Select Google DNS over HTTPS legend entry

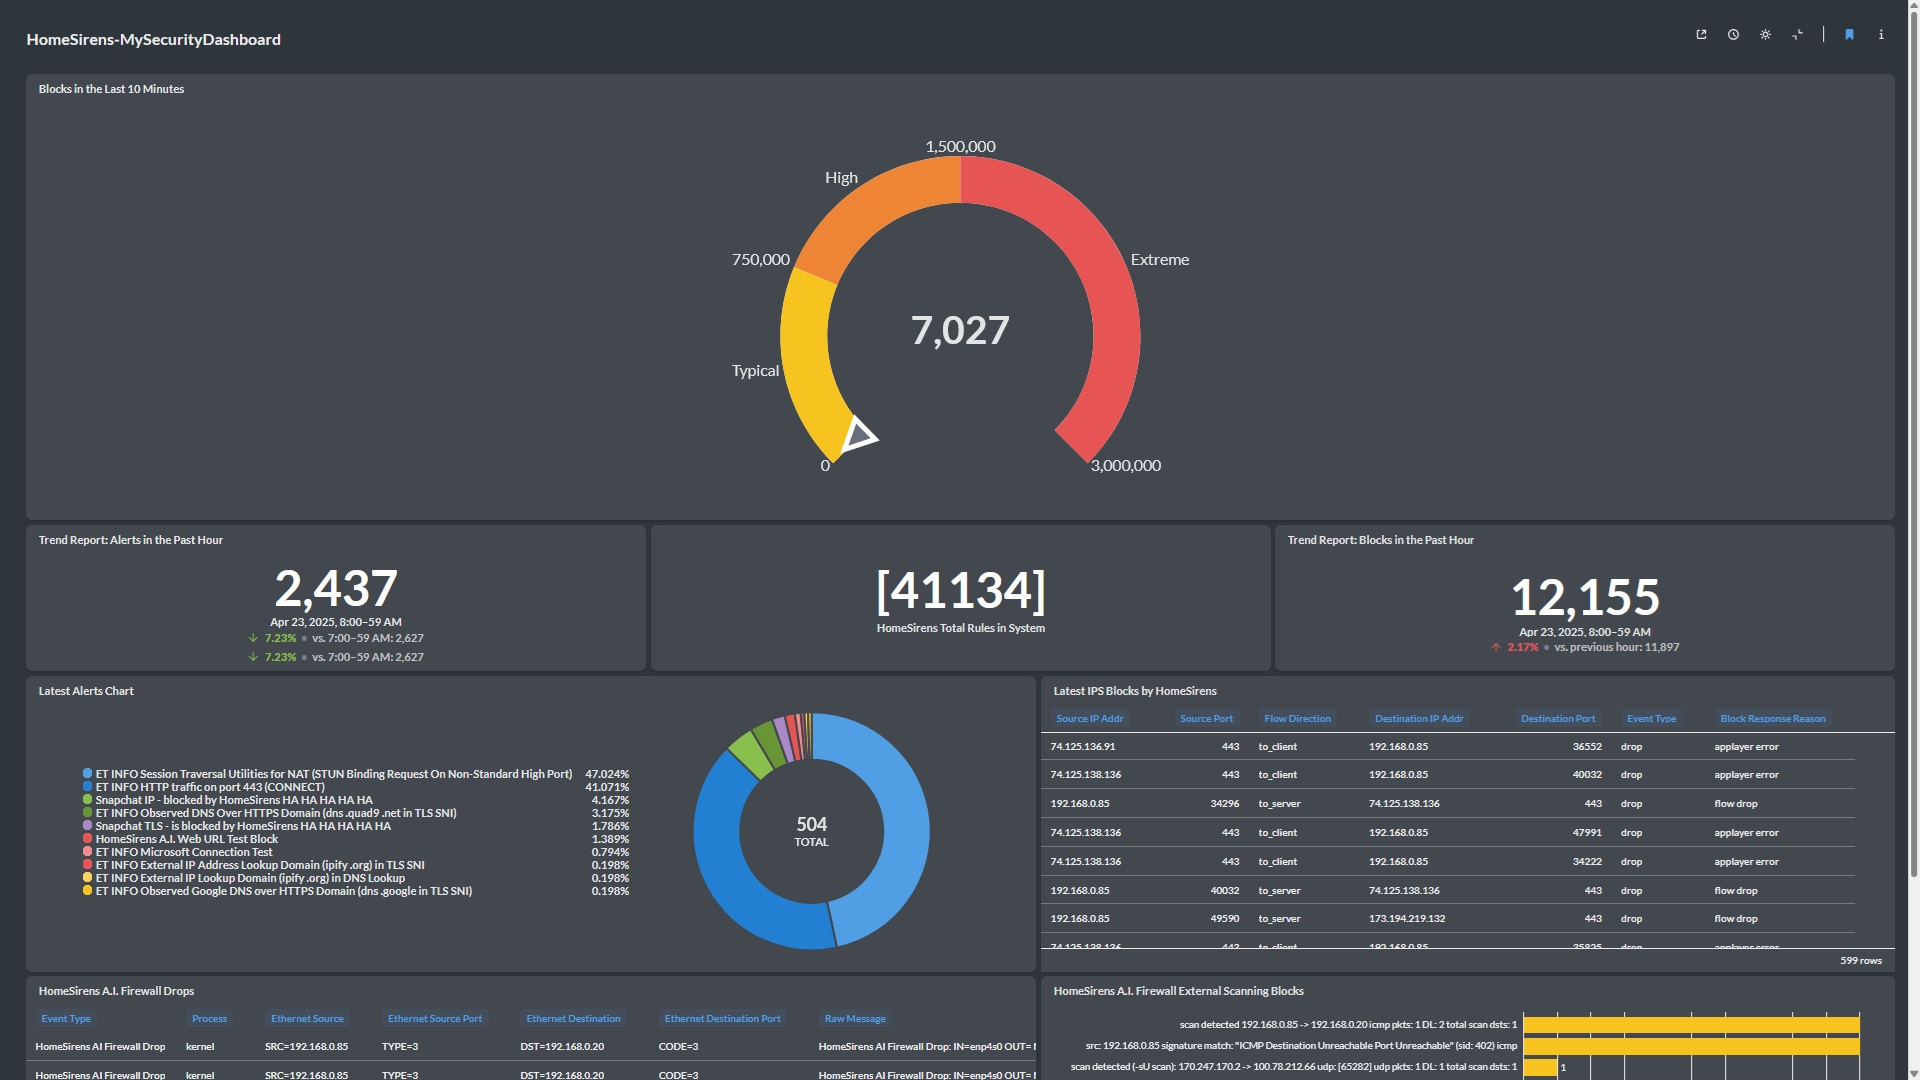point(283,891)
